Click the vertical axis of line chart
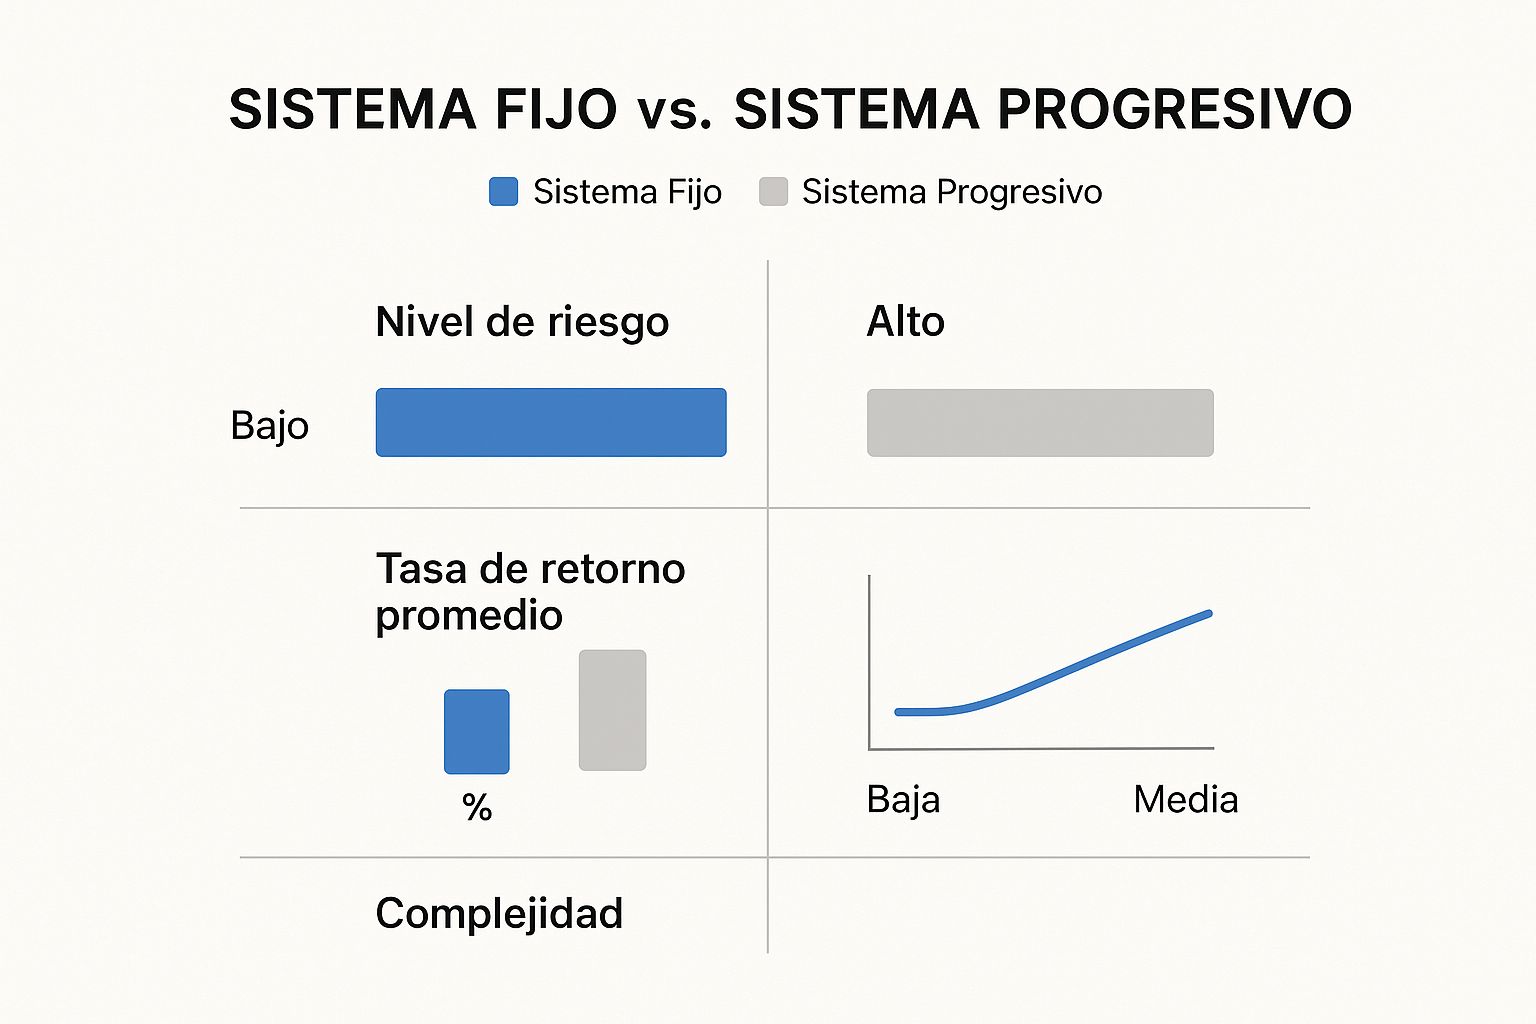 coord(869,661)
